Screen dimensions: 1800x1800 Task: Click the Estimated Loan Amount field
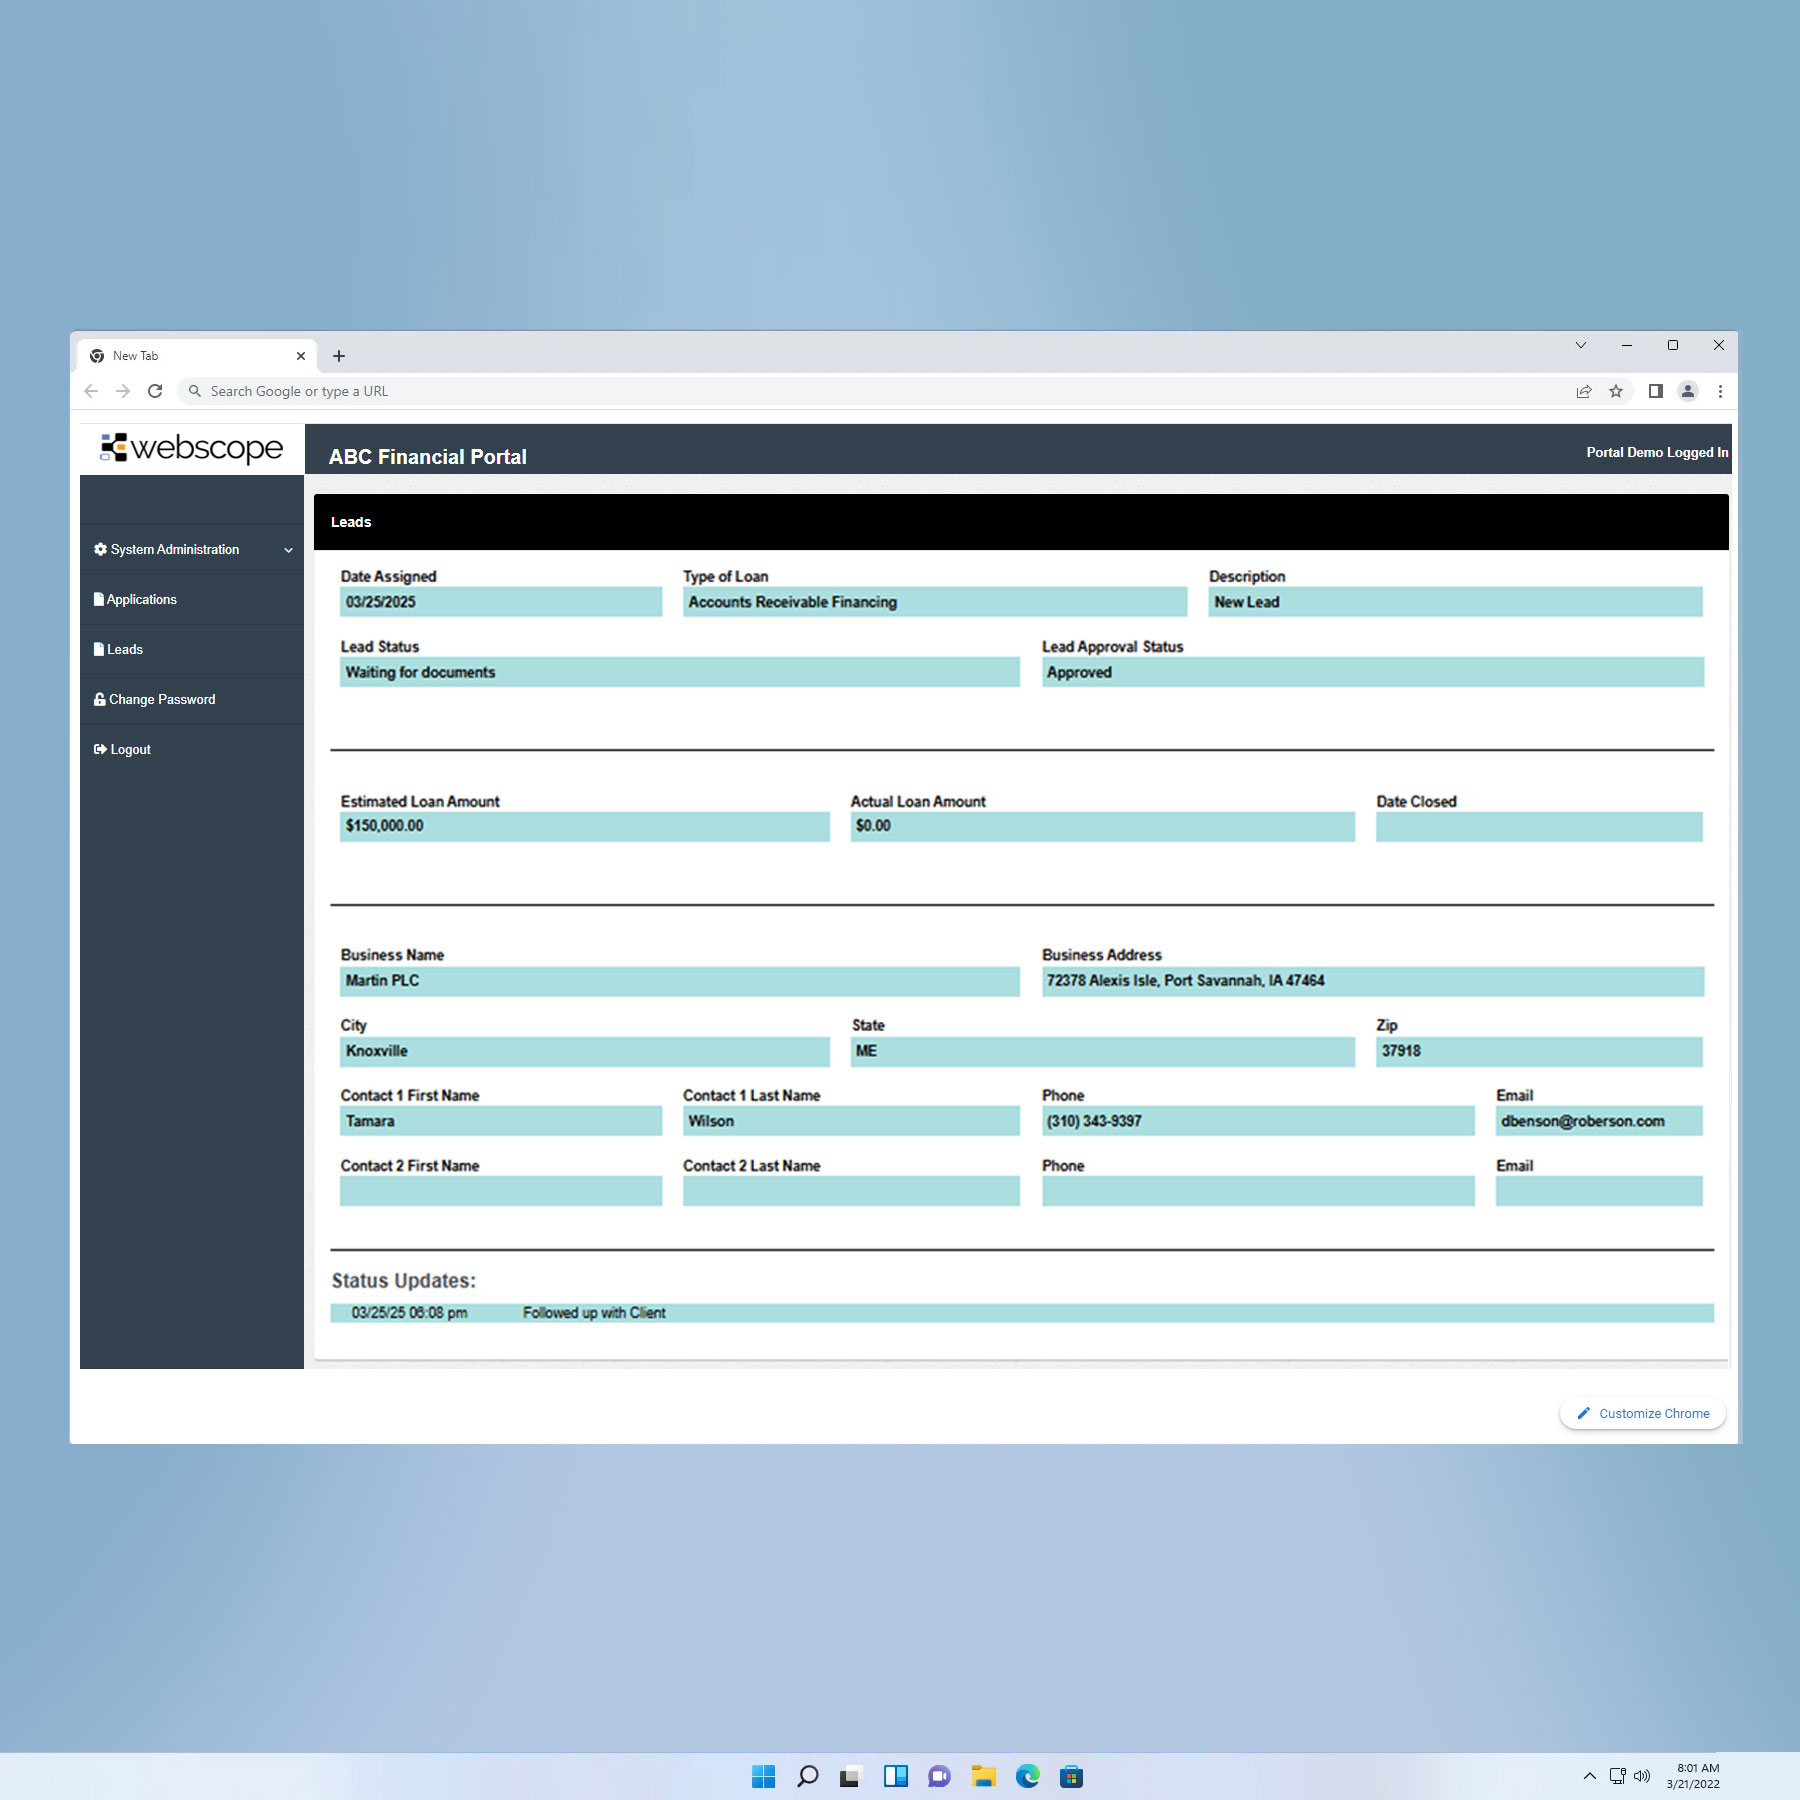[x=584, y=826]
